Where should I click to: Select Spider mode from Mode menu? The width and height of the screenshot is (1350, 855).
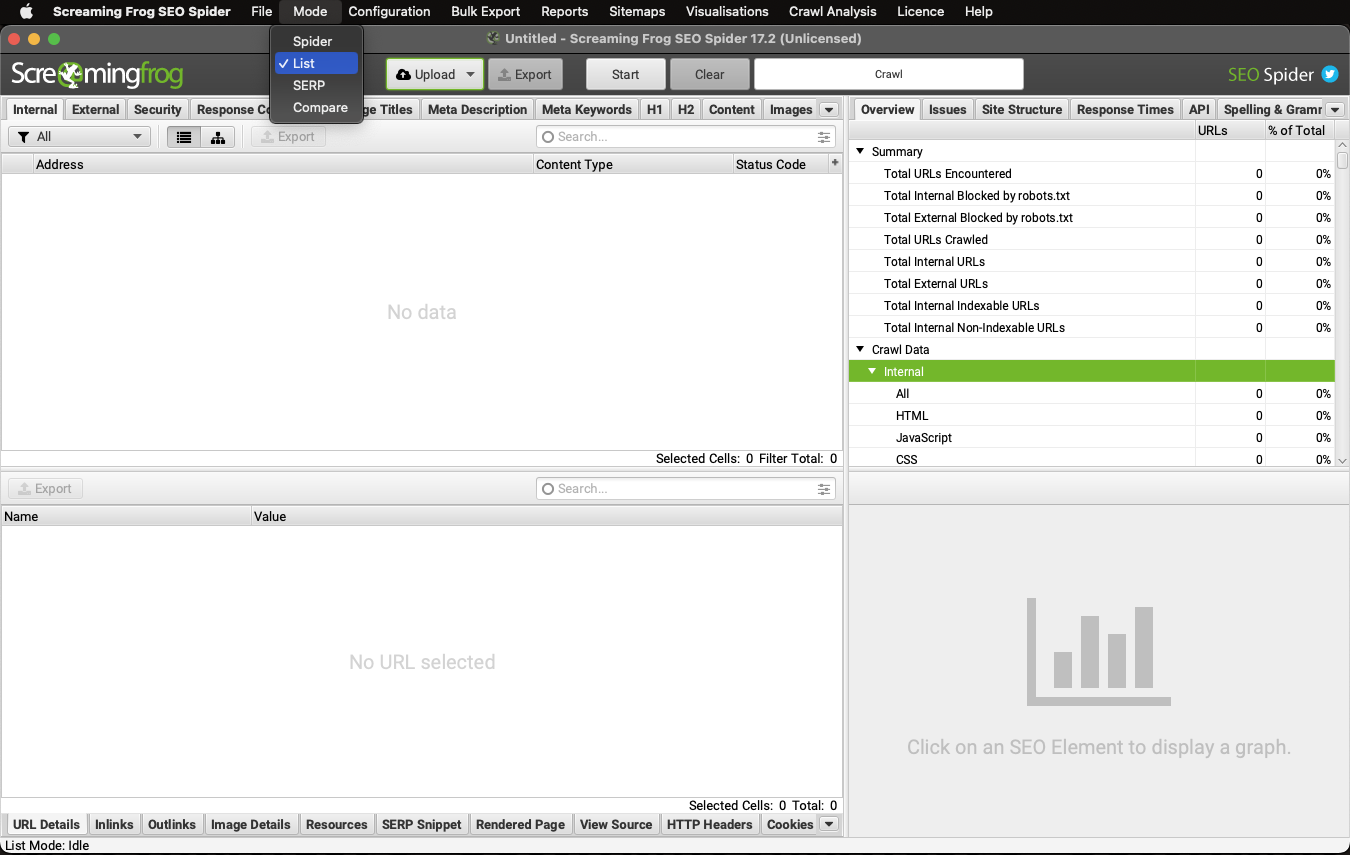click(x=316, y=41)
